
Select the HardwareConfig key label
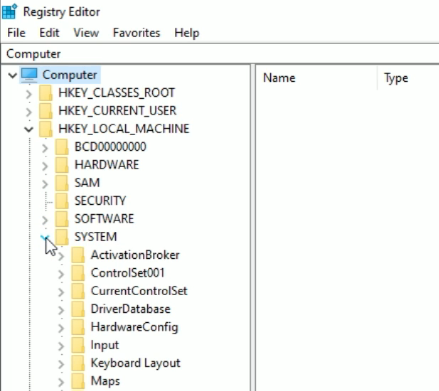[134, 327]
